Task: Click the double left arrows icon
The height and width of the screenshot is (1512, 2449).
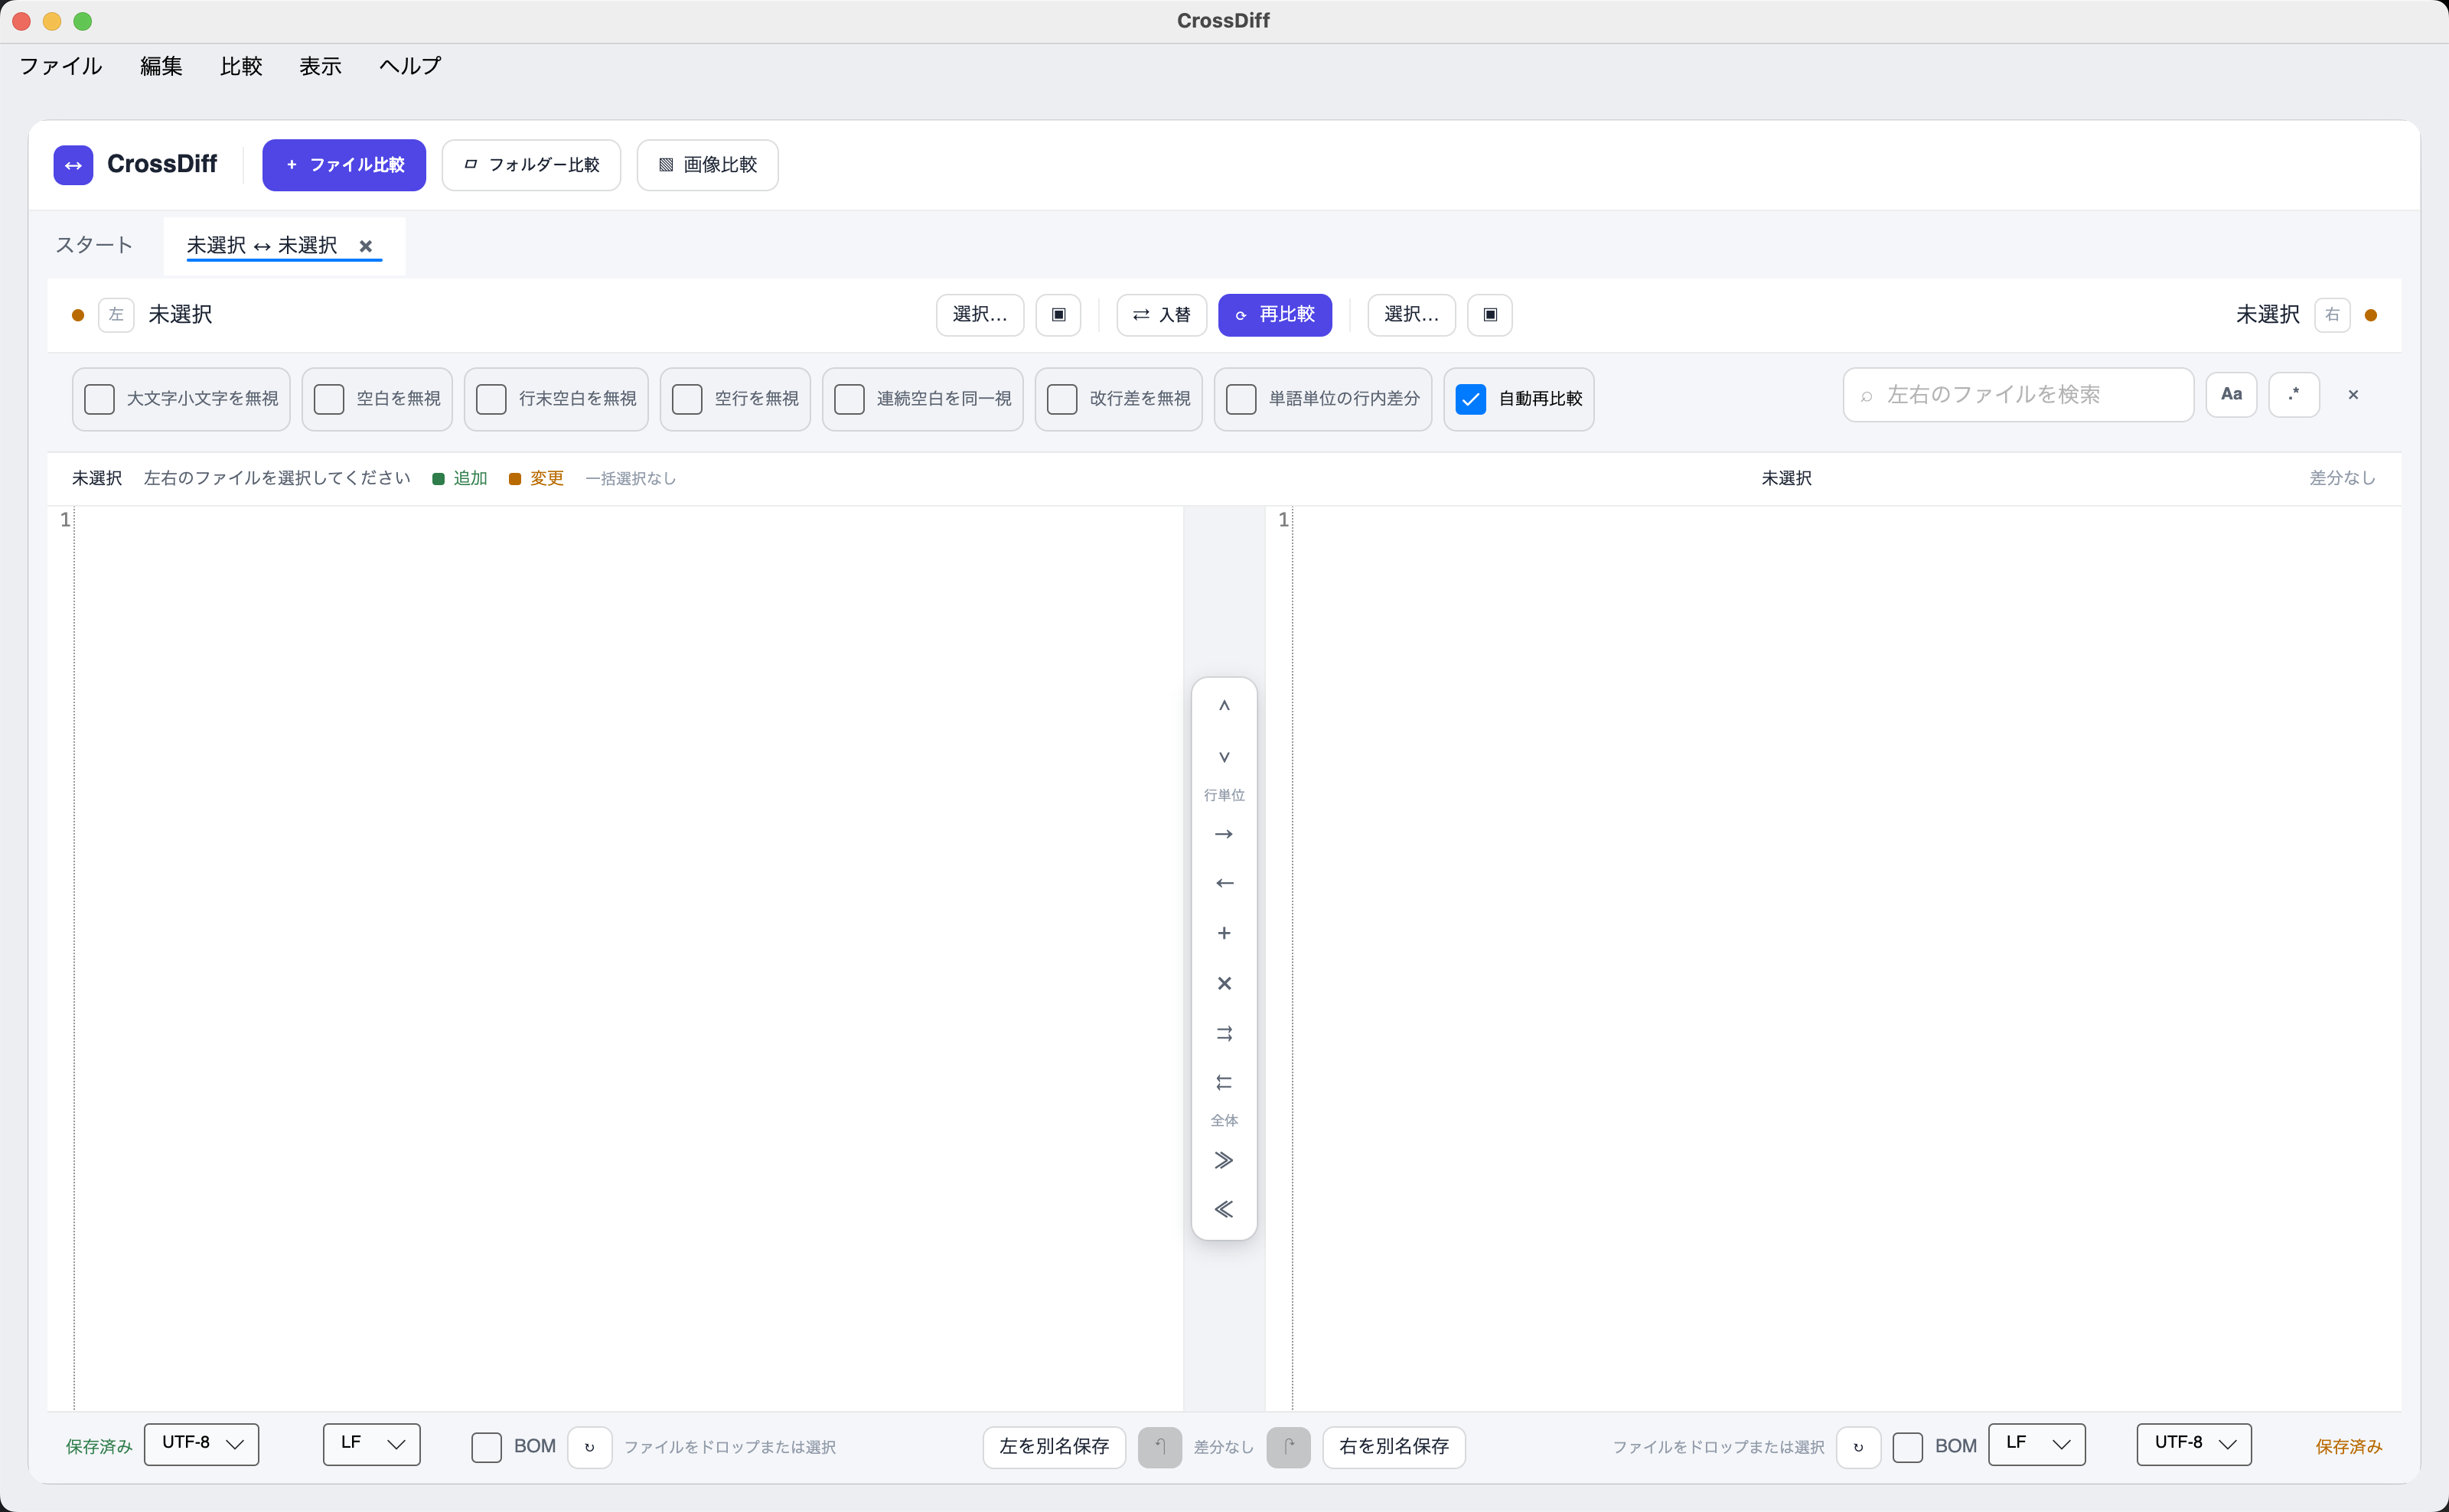Action: tap(1224, 1082)
